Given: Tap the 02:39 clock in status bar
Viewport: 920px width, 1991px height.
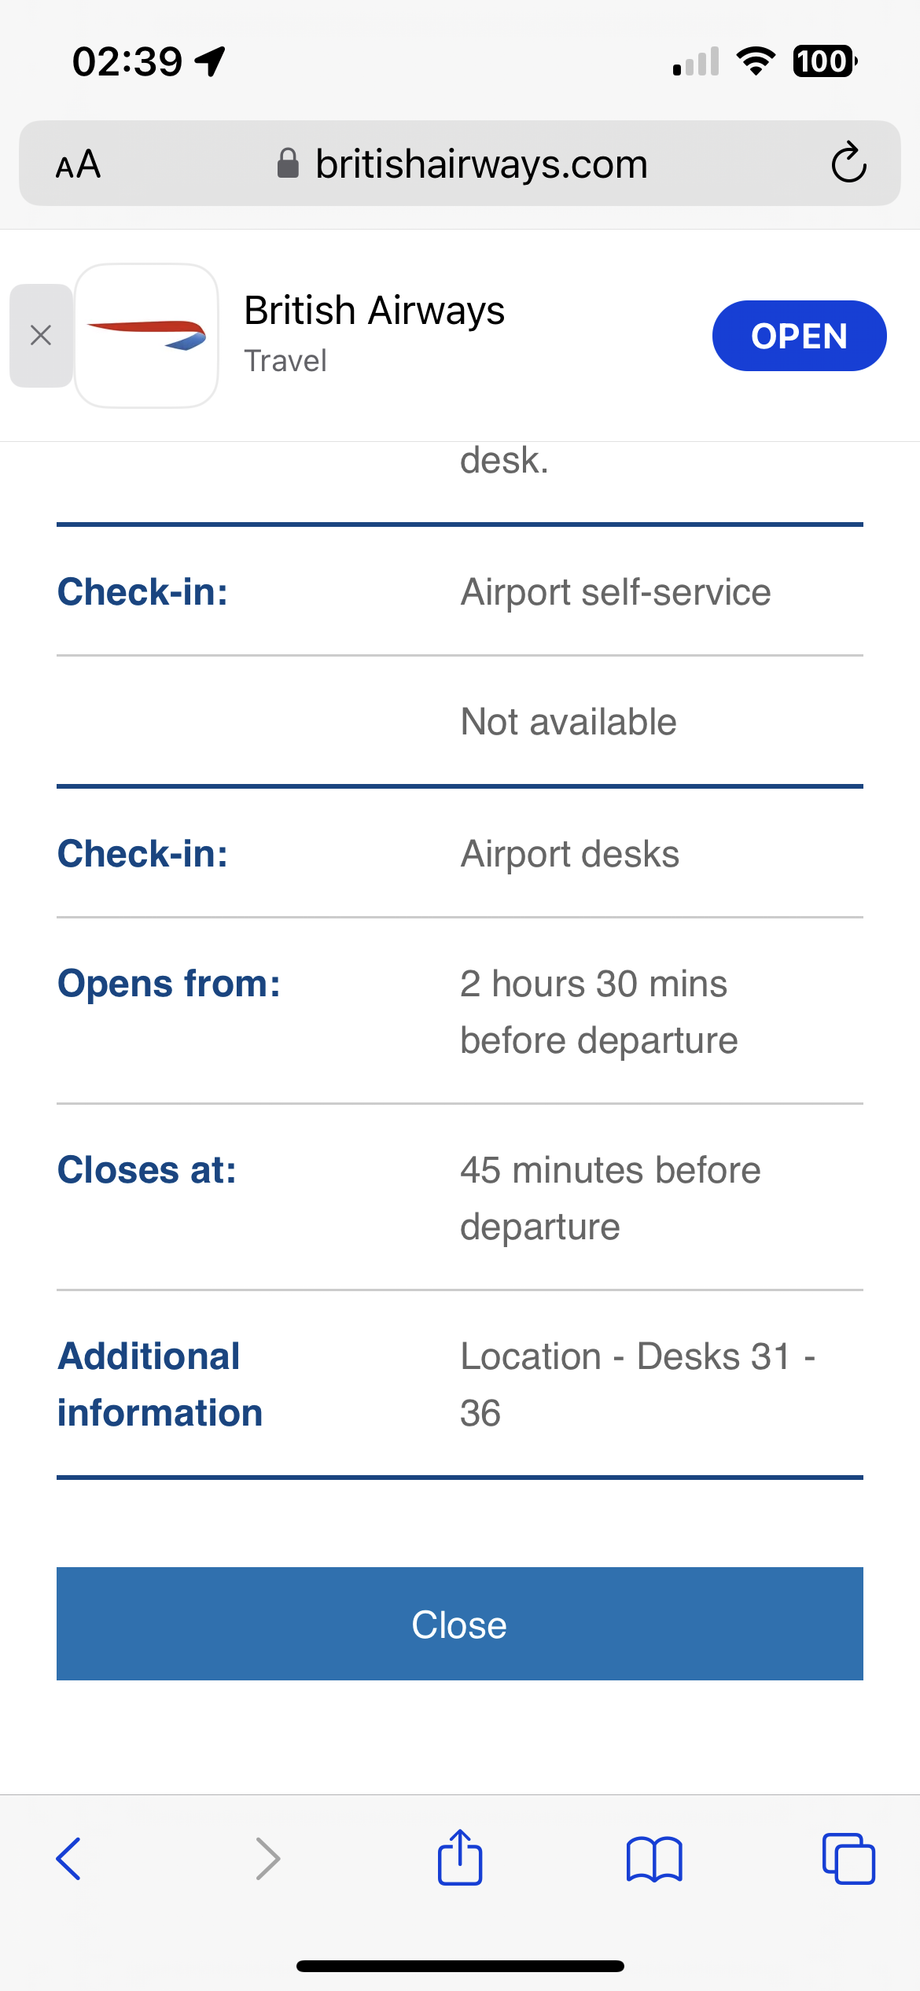Looking at the screenshot, I should tap(127, 62).
